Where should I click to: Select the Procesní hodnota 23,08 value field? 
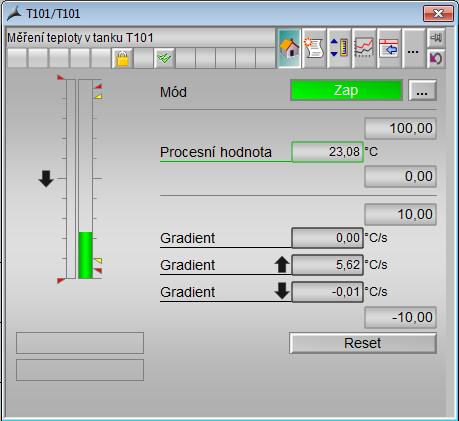pos(327,152)
